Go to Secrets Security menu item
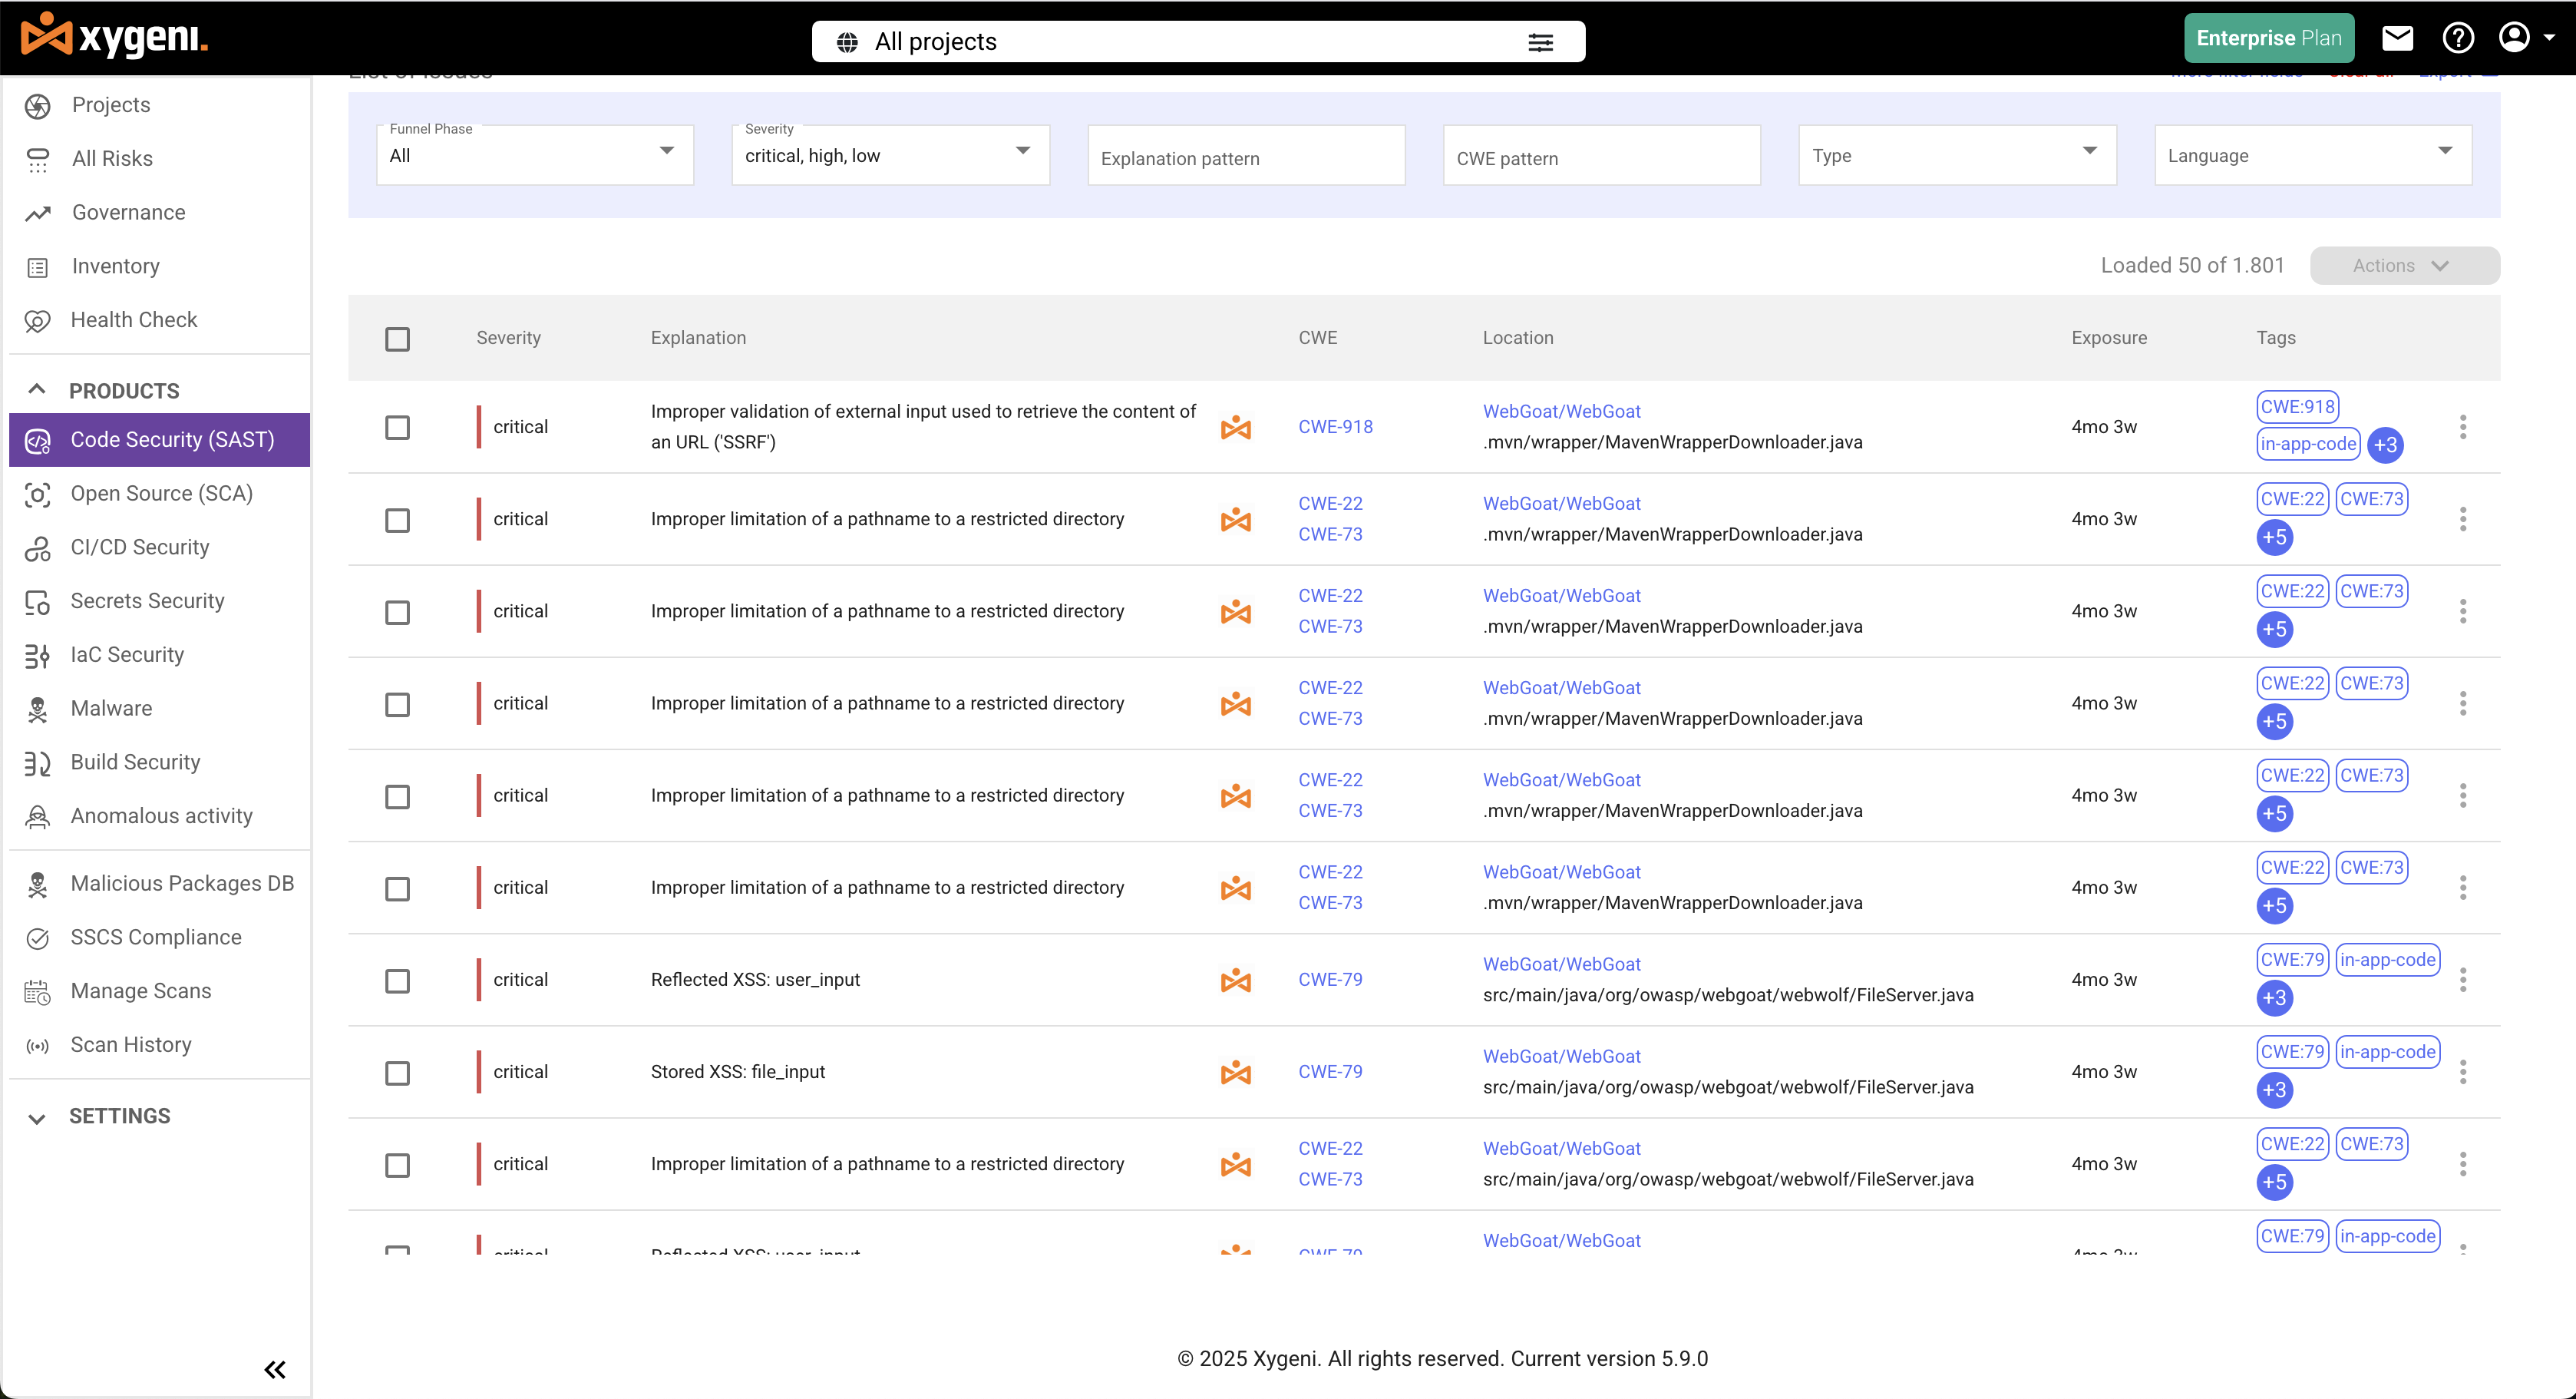This screenshot has width=2576, height=1399. [147, 601]
